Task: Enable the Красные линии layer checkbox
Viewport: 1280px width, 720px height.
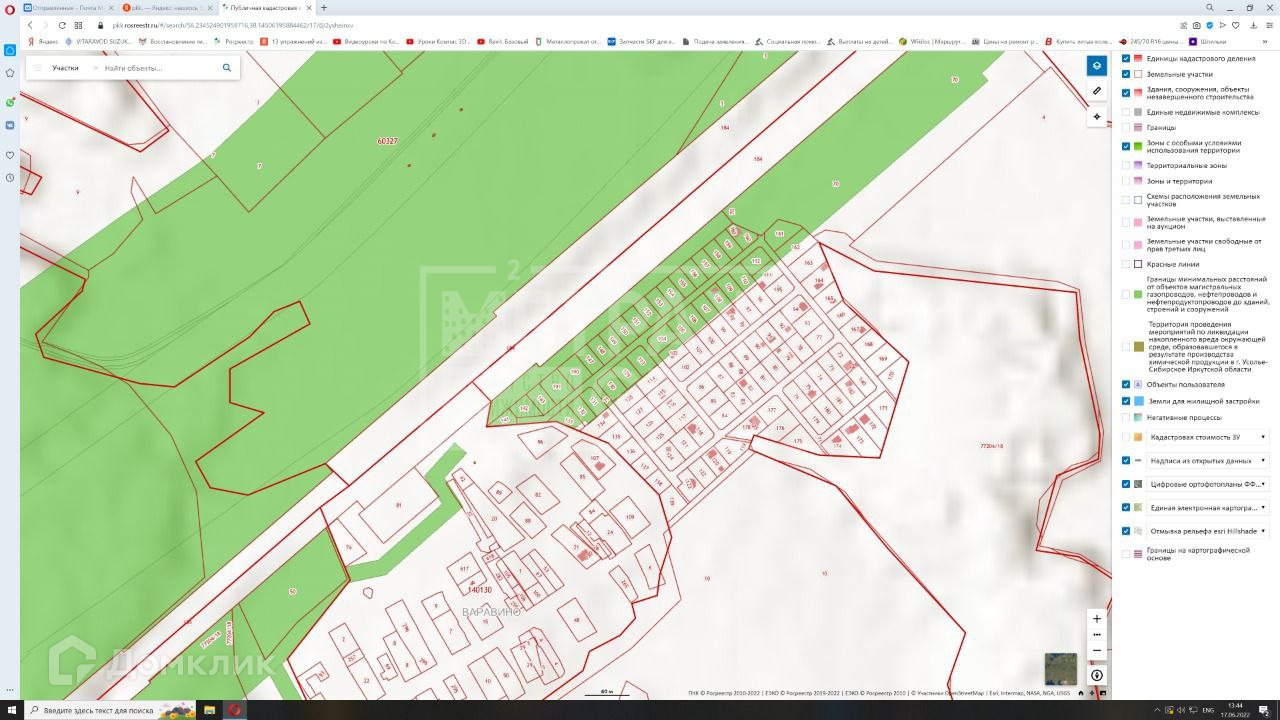Action: click(x=1126, y=264)
